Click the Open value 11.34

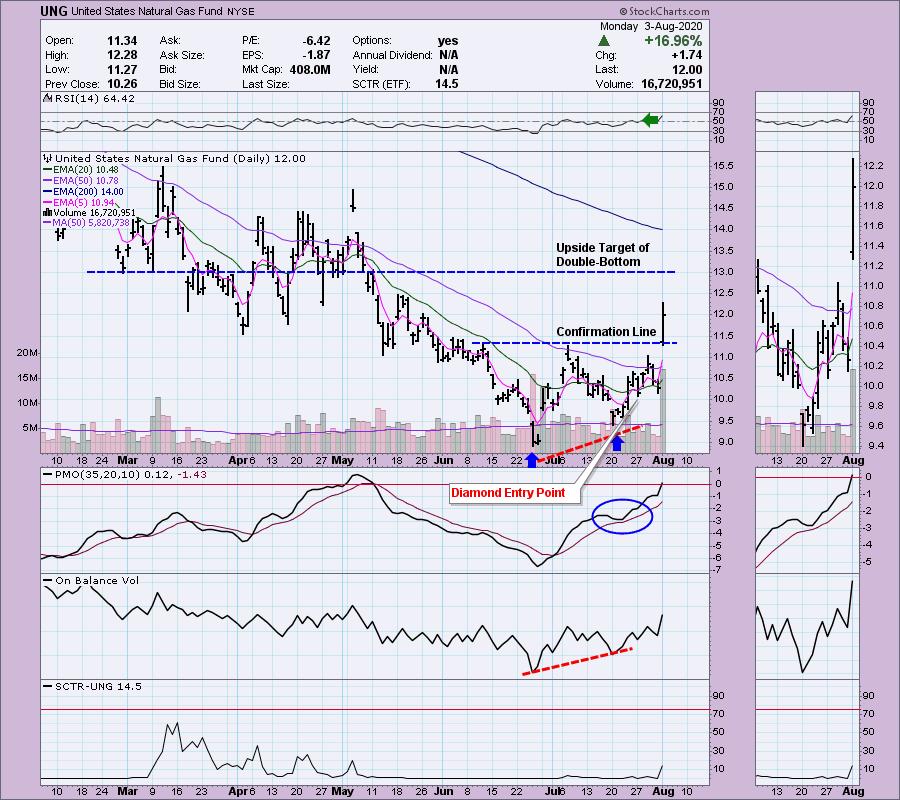coord(122,41)
